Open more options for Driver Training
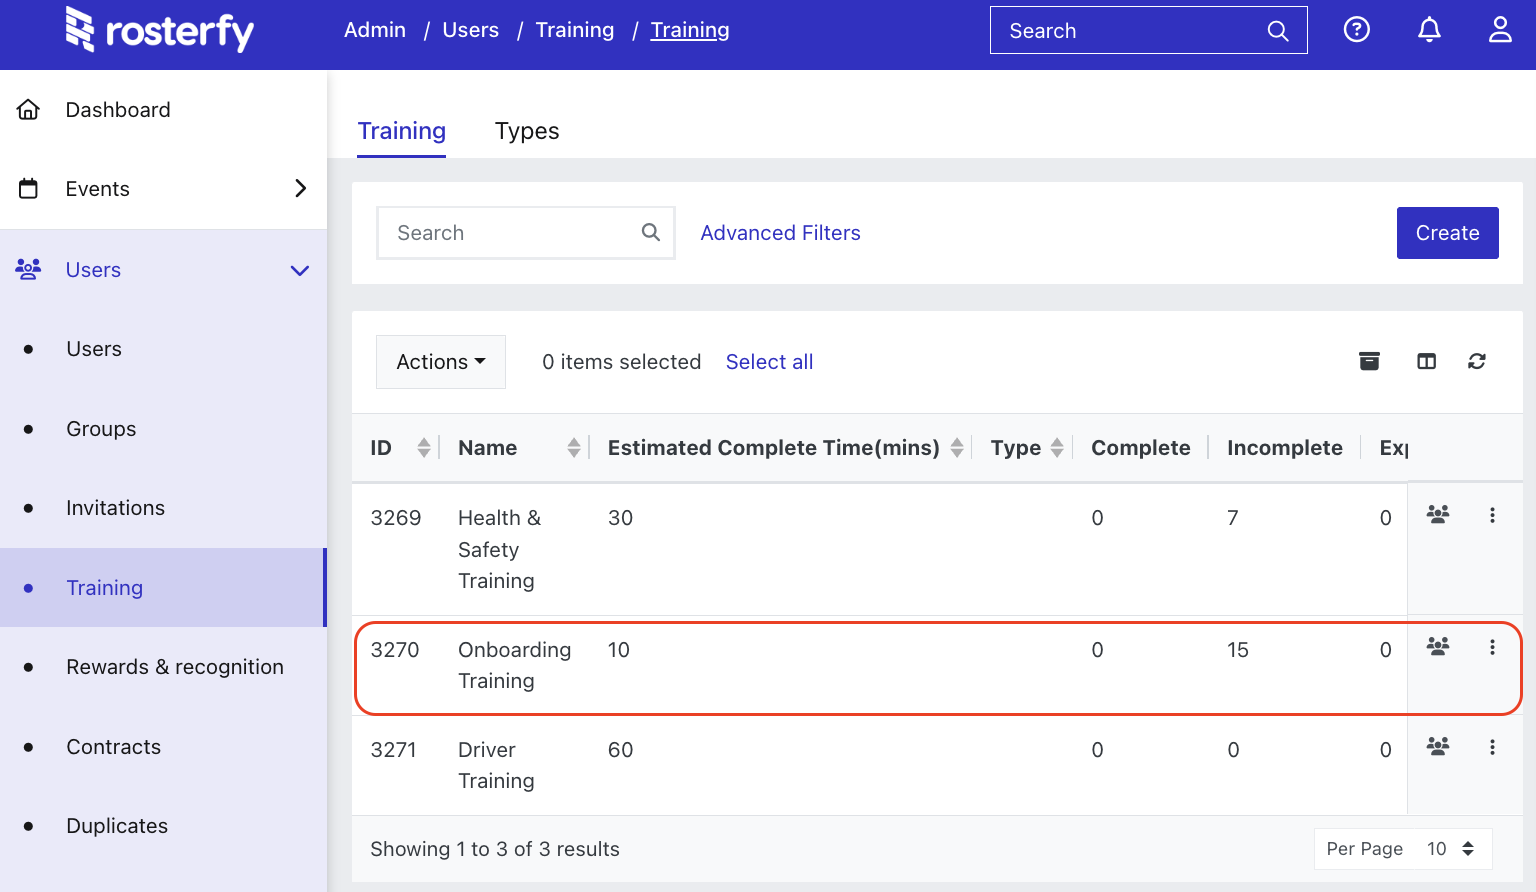This screenshot has width=1536, height=892. (1492, 747)
